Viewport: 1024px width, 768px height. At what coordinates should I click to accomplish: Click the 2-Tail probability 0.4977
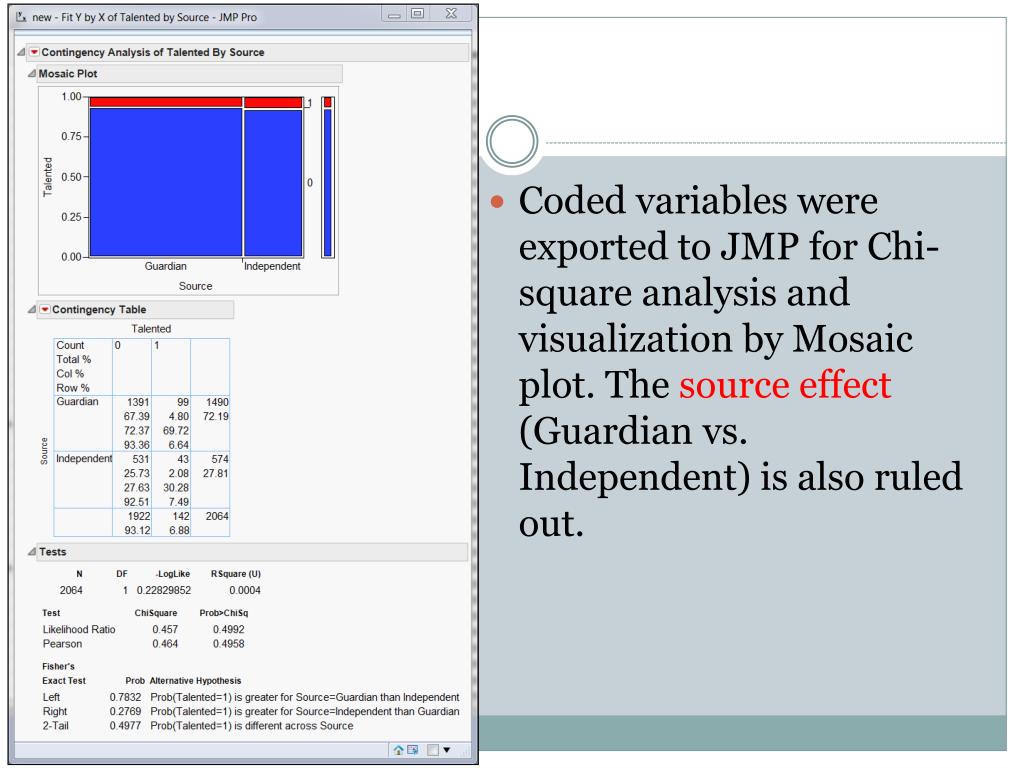(x=125, y=726)
